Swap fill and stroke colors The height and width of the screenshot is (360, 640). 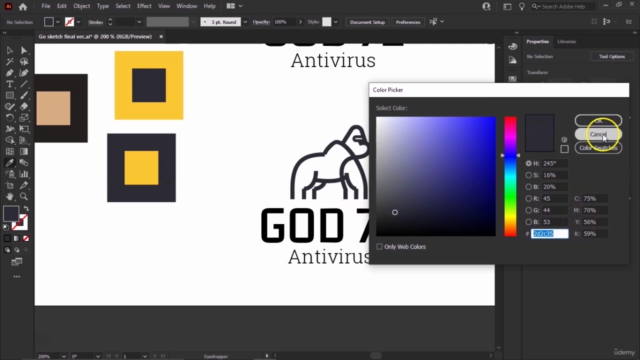click(26, 209)
